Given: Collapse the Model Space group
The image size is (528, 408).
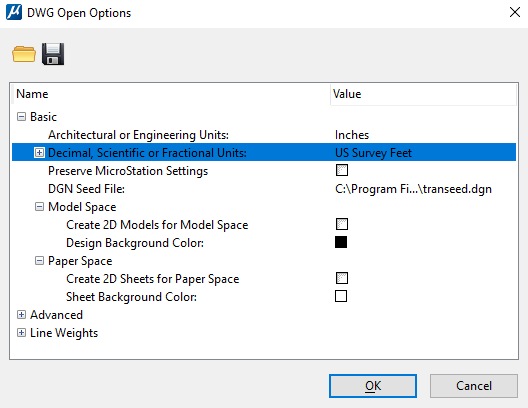Looking at the screenshot, I should (39, 207).
